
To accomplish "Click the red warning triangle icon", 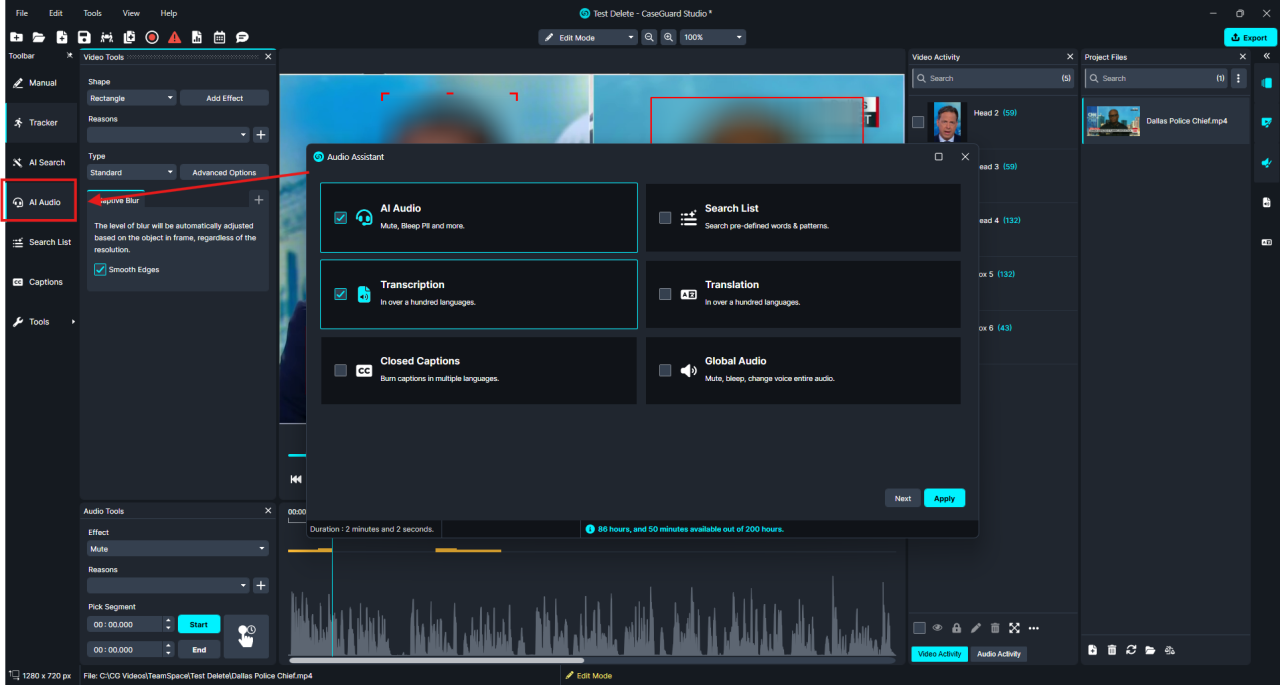I will click(x=174, y=37).
